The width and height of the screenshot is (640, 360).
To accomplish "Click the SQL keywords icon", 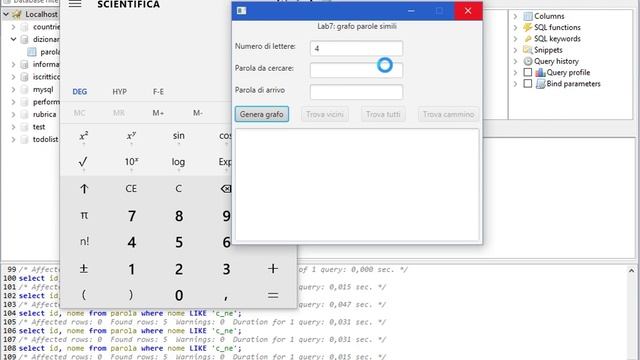I will [x=528, y=39].
